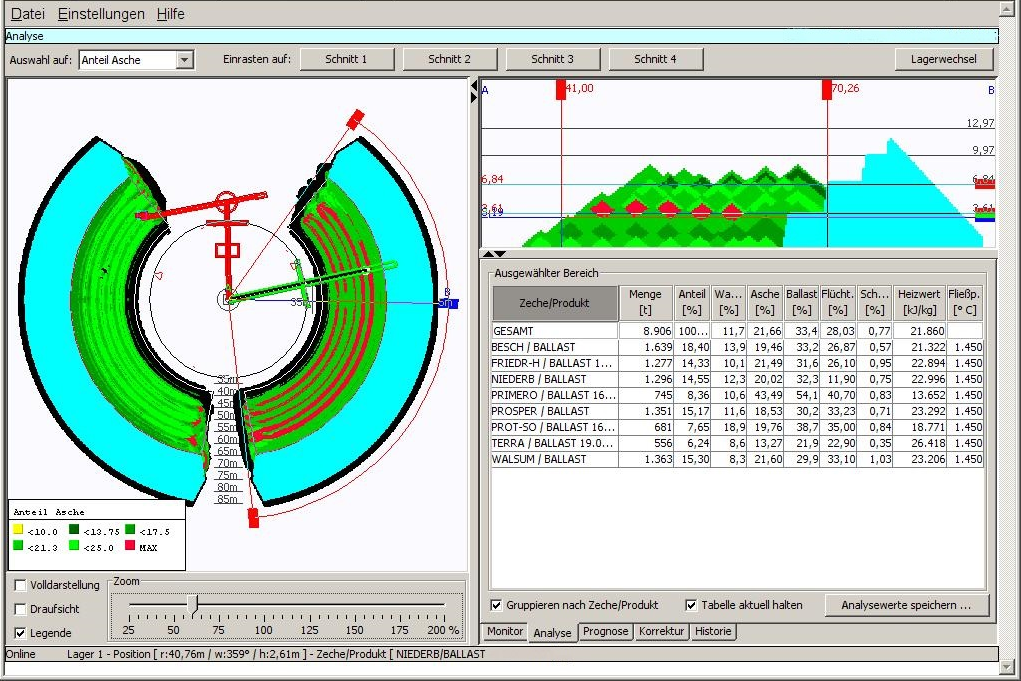Click the Asche [%] column header
The width and height of the screenshot is (1021, 681).
[x=765, y=303]
